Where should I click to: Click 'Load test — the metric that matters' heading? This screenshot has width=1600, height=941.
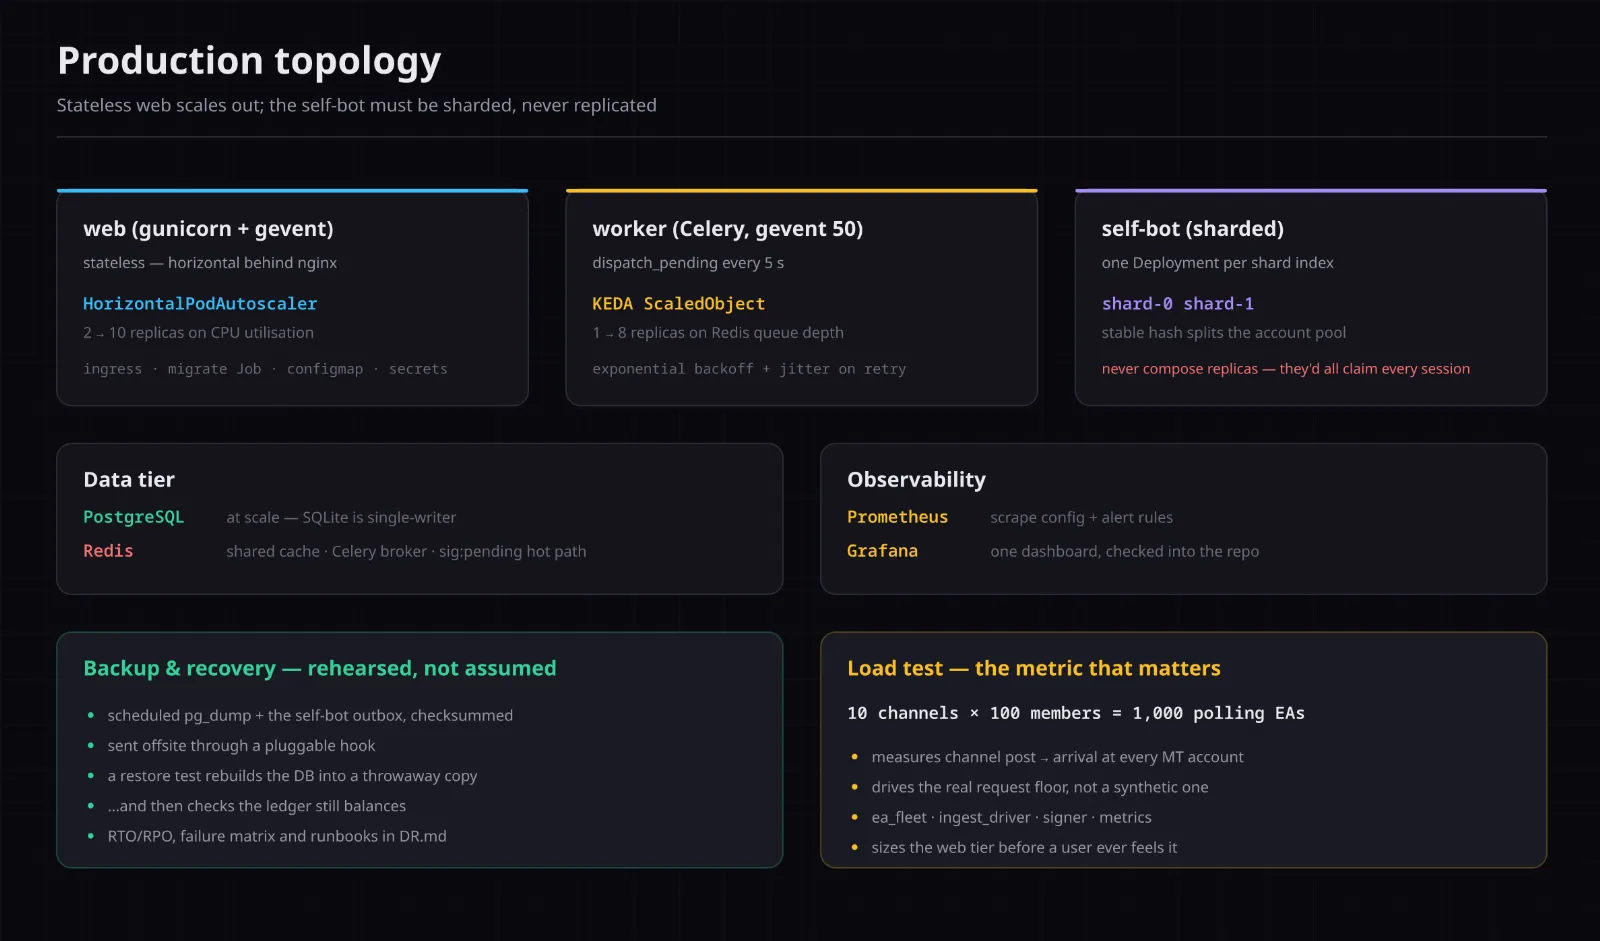tap(1034, 668)
